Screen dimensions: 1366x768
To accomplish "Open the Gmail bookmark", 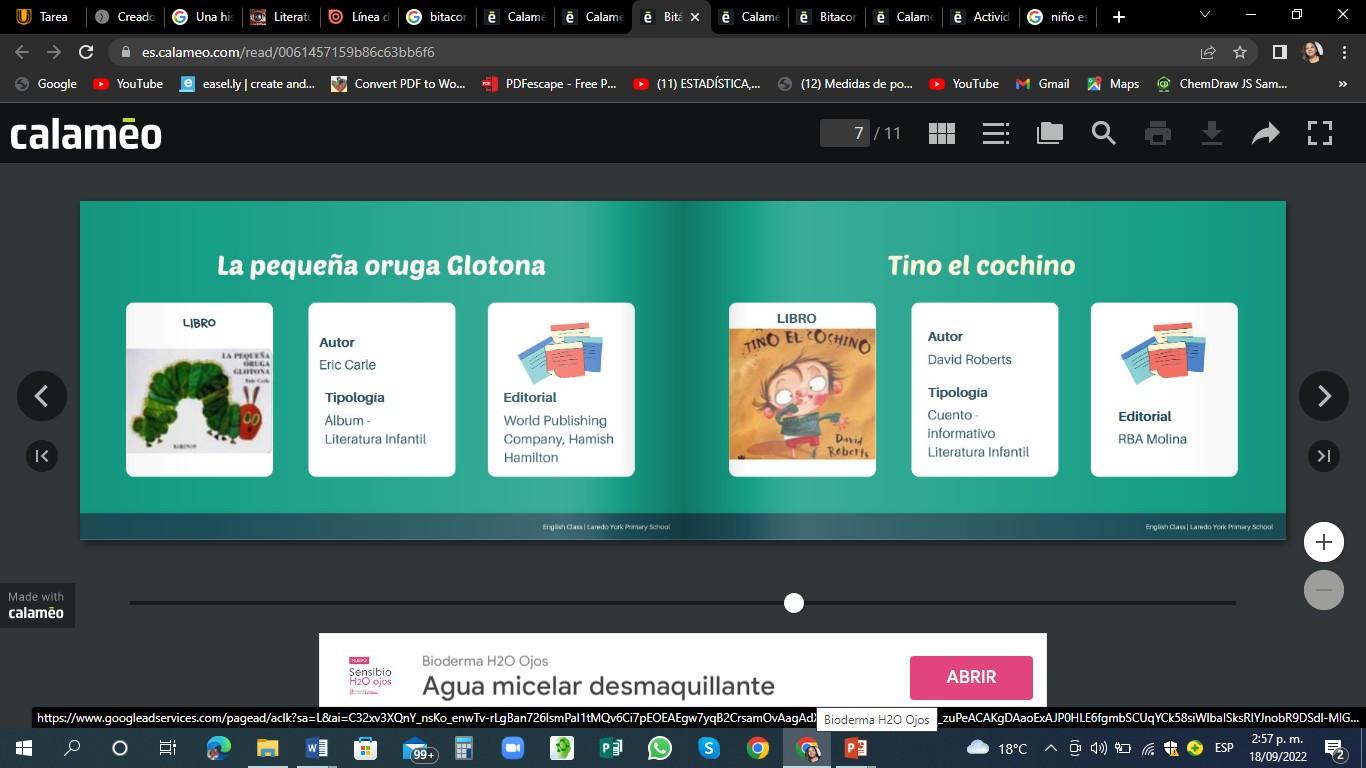I will [x=1042, y=84].
